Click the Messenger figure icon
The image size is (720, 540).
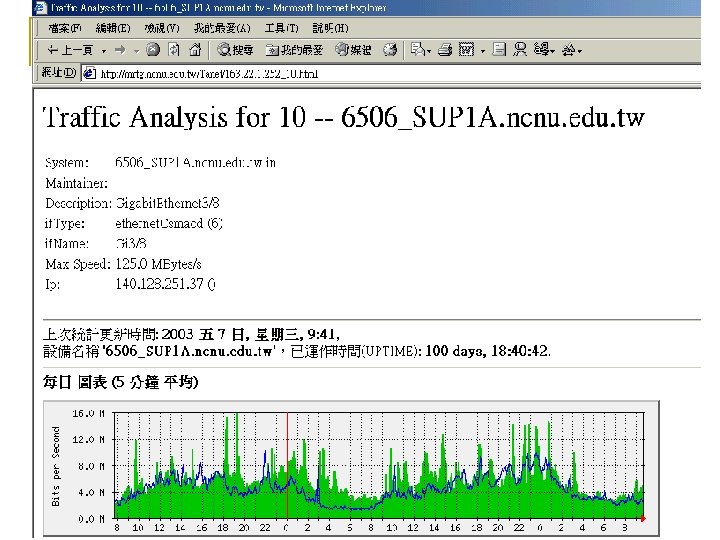coord(520,50)
